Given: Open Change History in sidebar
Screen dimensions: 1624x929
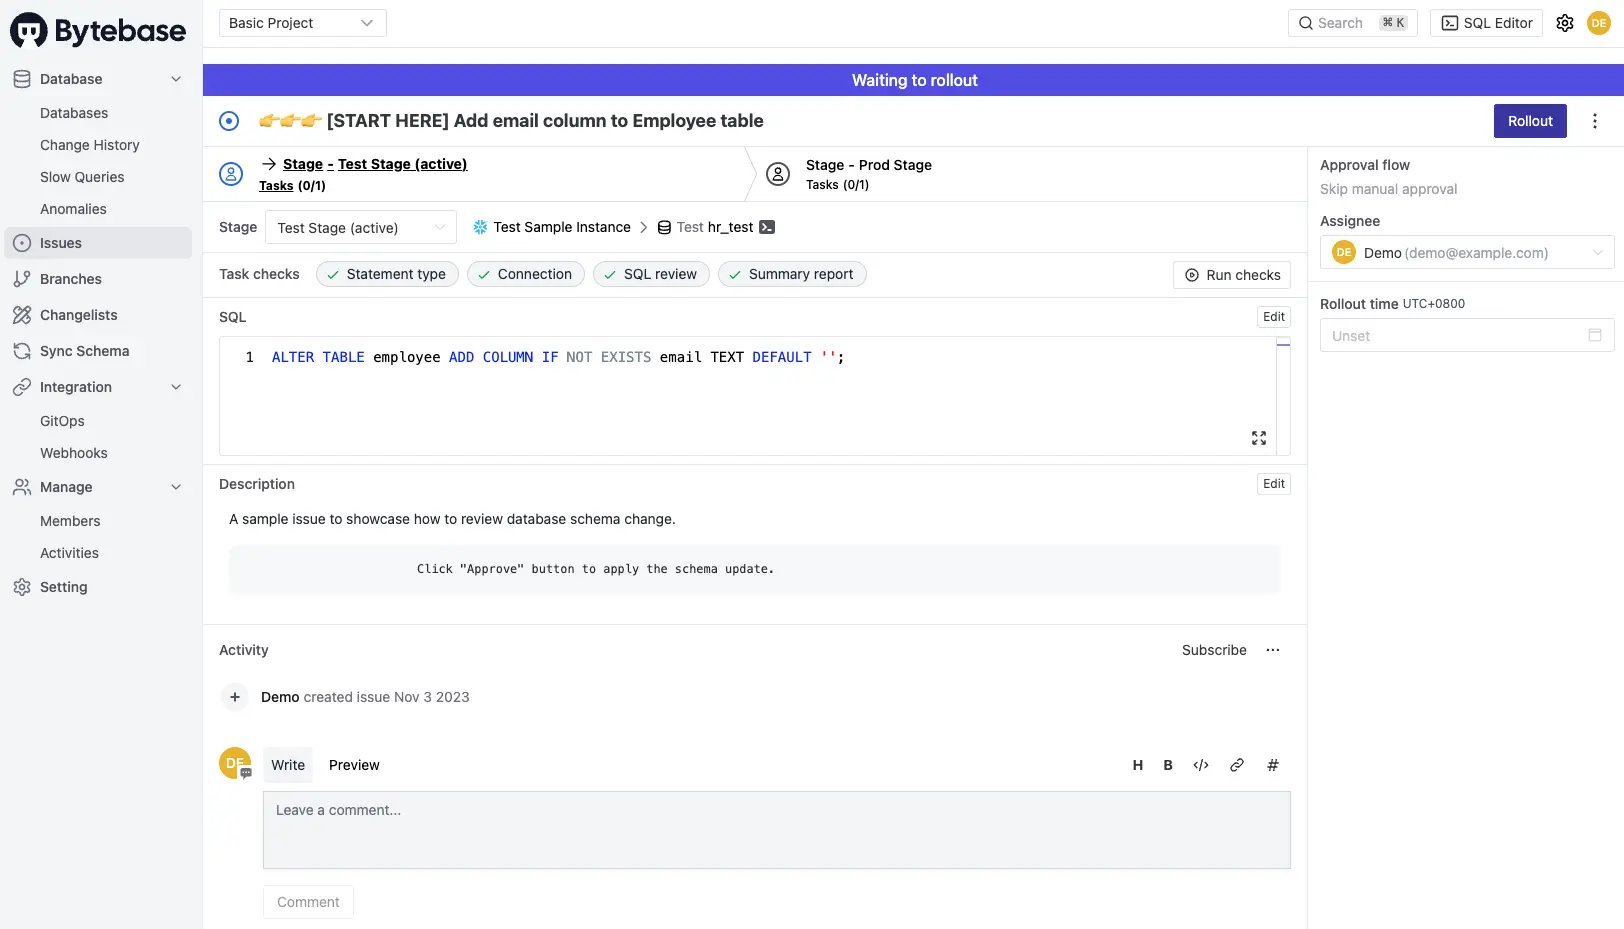Looking at the screenshot, I should coord(90,145).
